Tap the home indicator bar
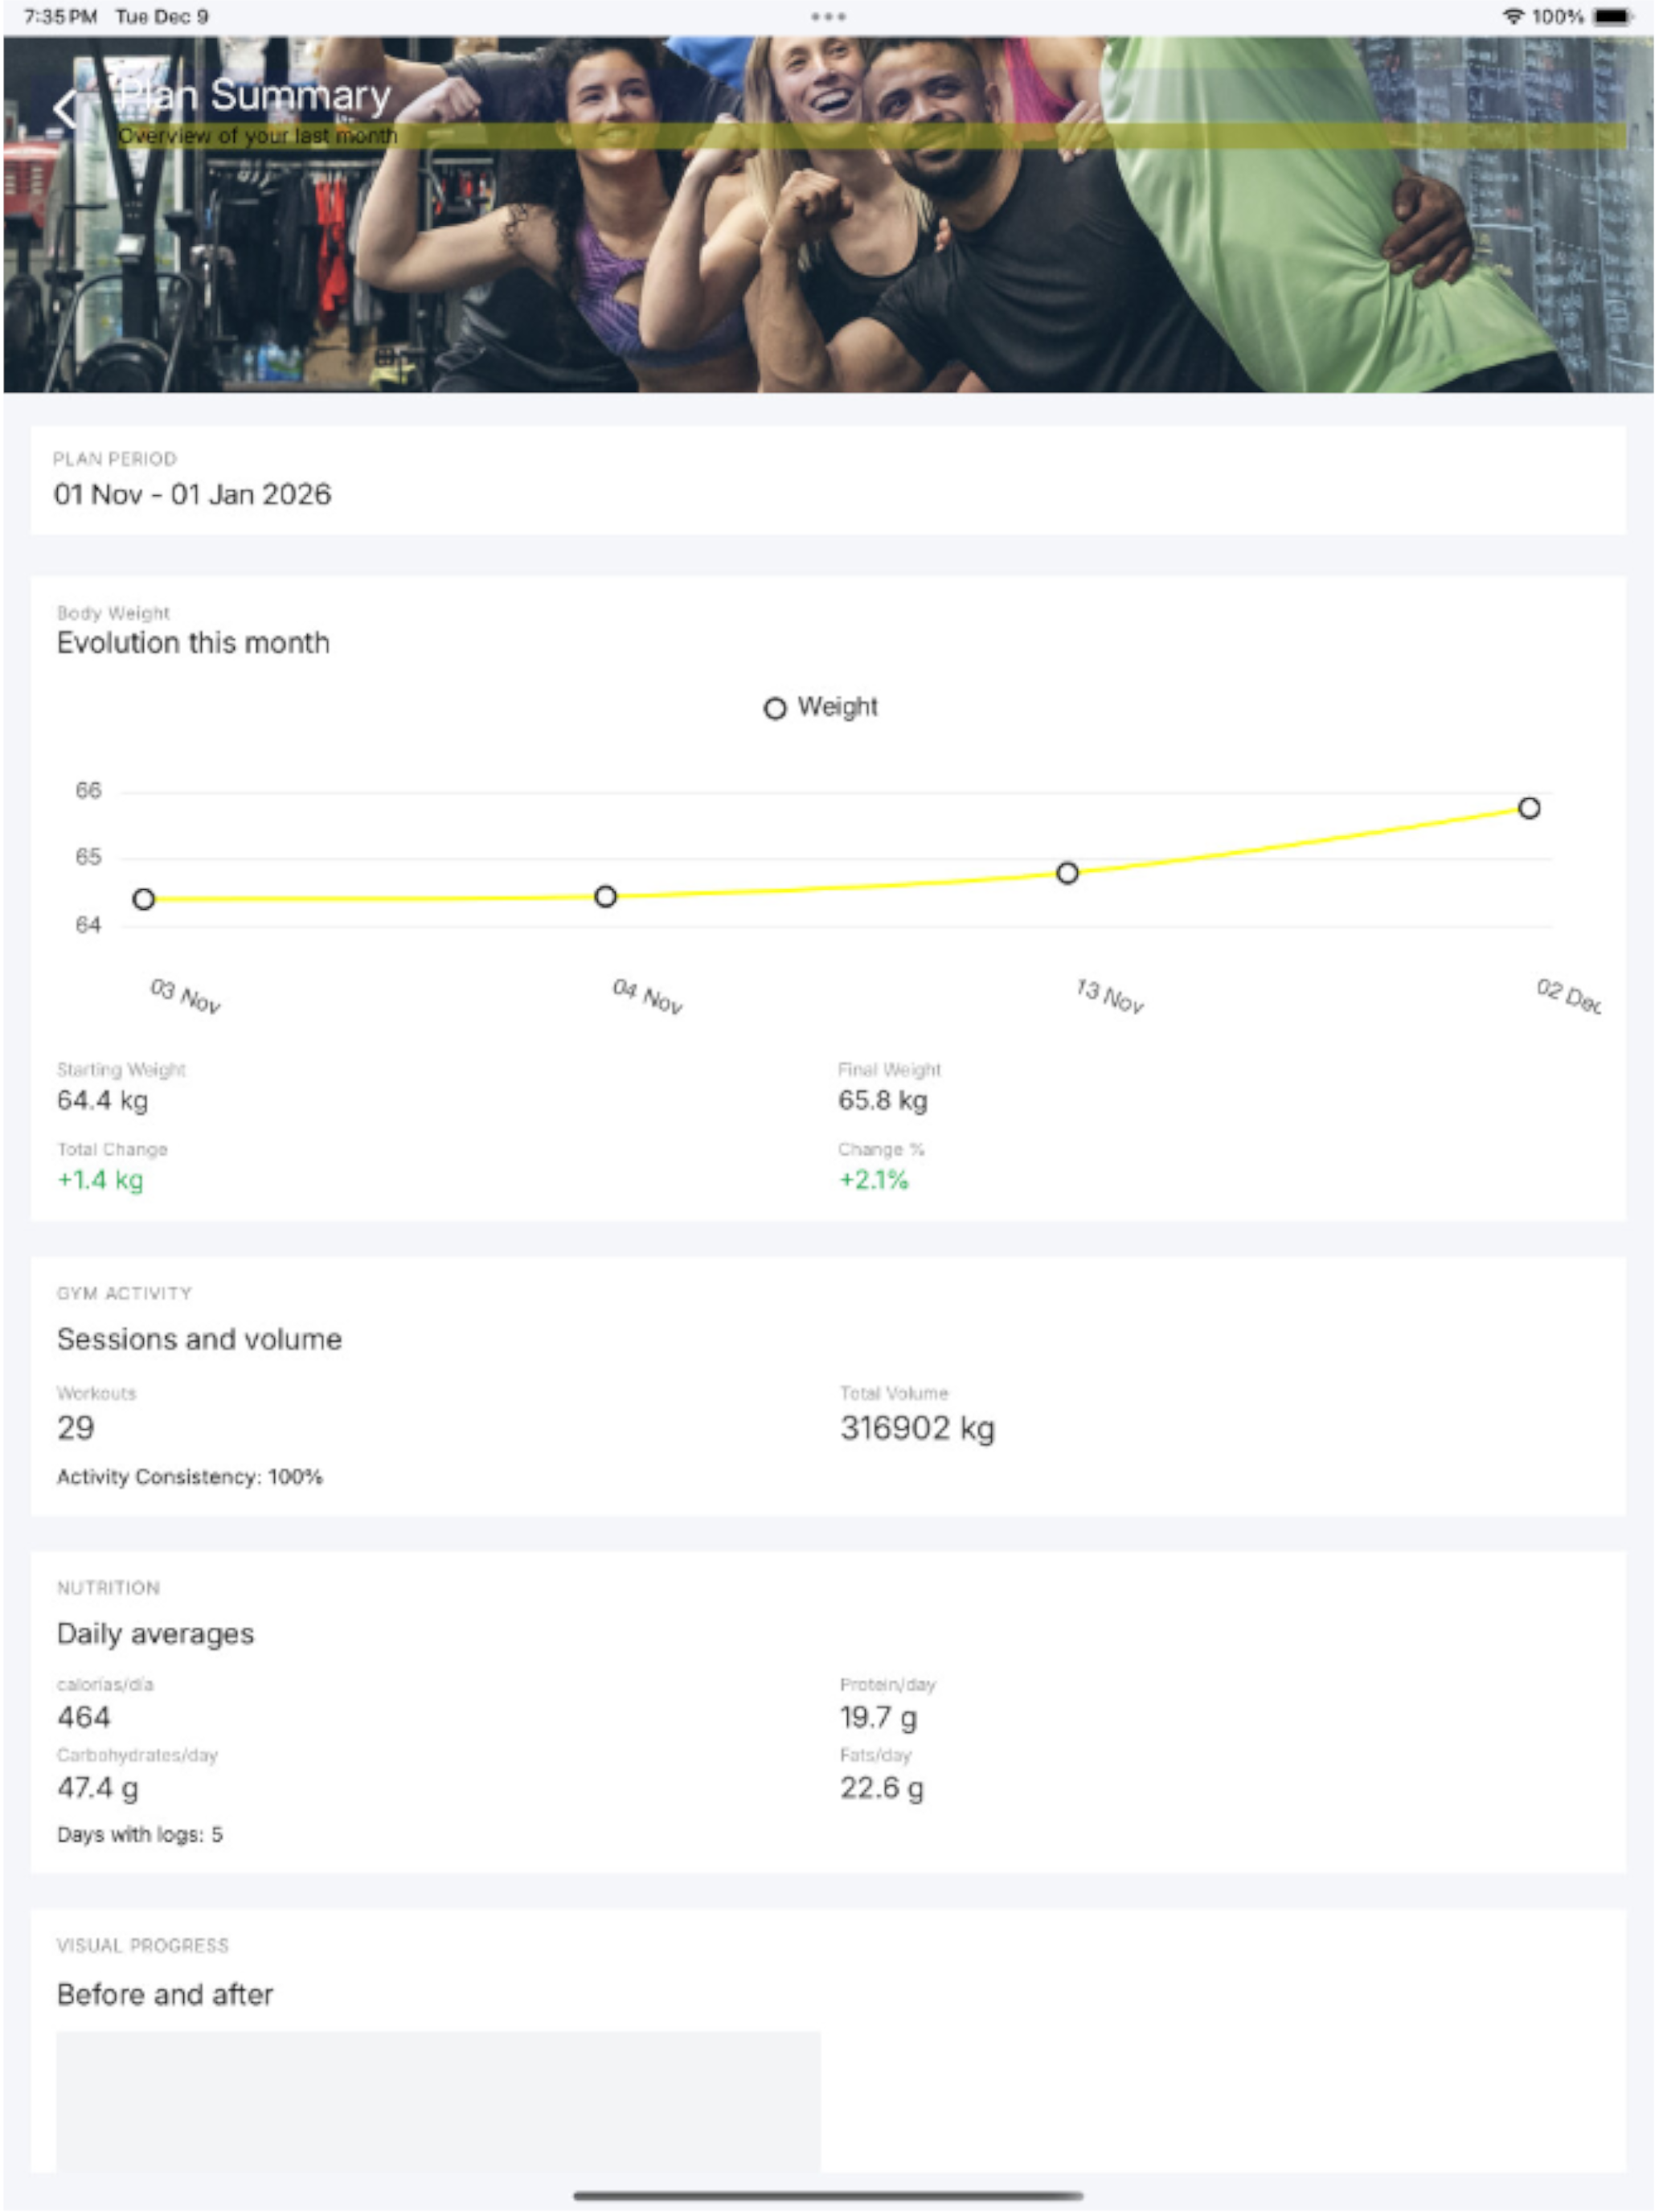The image size is (1659, 2212). tap(829, 2197)
